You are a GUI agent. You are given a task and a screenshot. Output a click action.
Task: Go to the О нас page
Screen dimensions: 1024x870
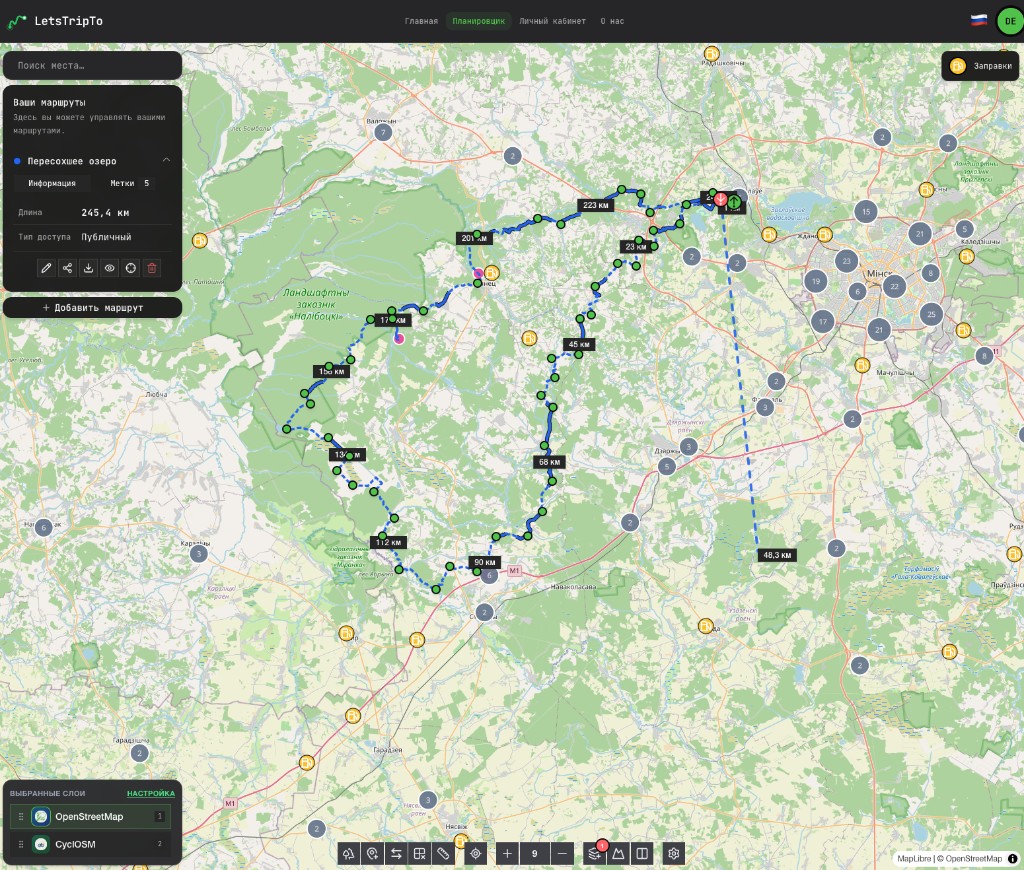[x=612, y=21]
